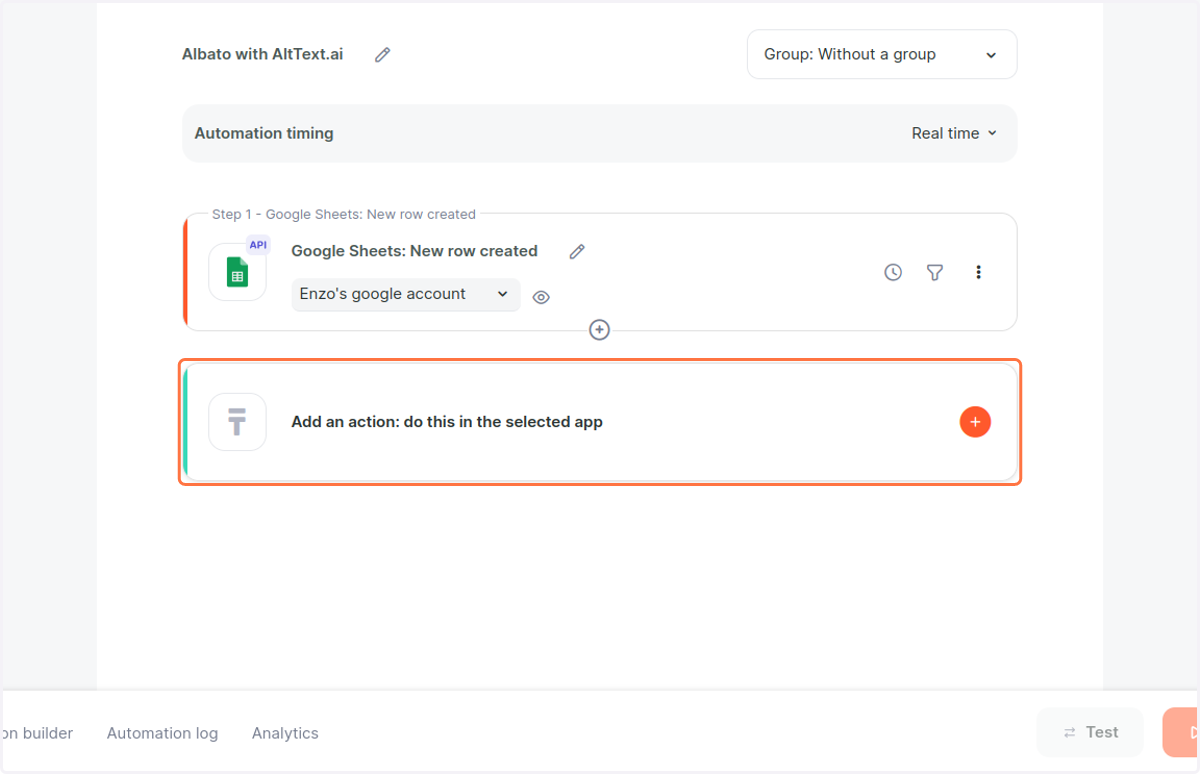
Task: Open the three-dot menu for Step 1
Action: click(978, 272)
